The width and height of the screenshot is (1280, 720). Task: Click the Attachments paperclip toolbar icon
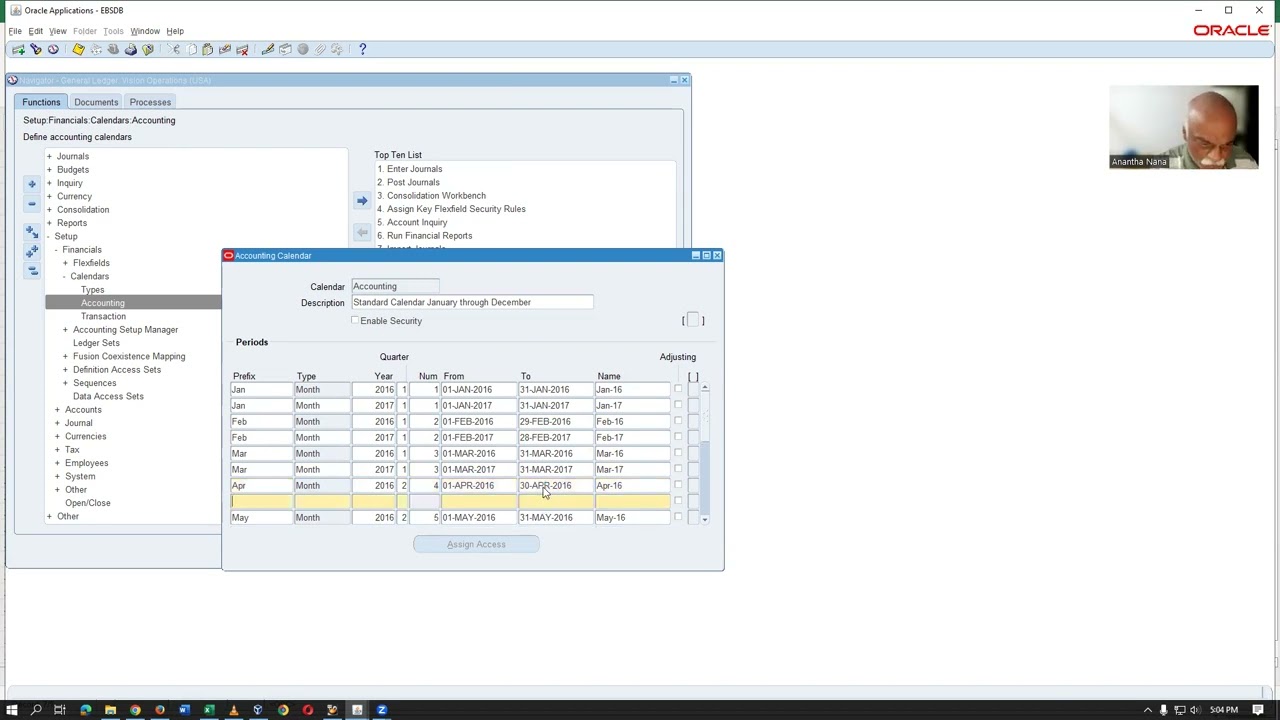(x=320, y=50)
